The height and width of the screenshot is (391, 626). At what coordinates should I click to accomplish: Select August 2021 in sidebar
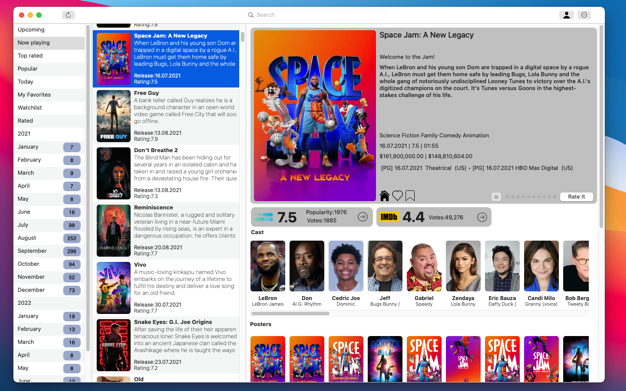49,238
